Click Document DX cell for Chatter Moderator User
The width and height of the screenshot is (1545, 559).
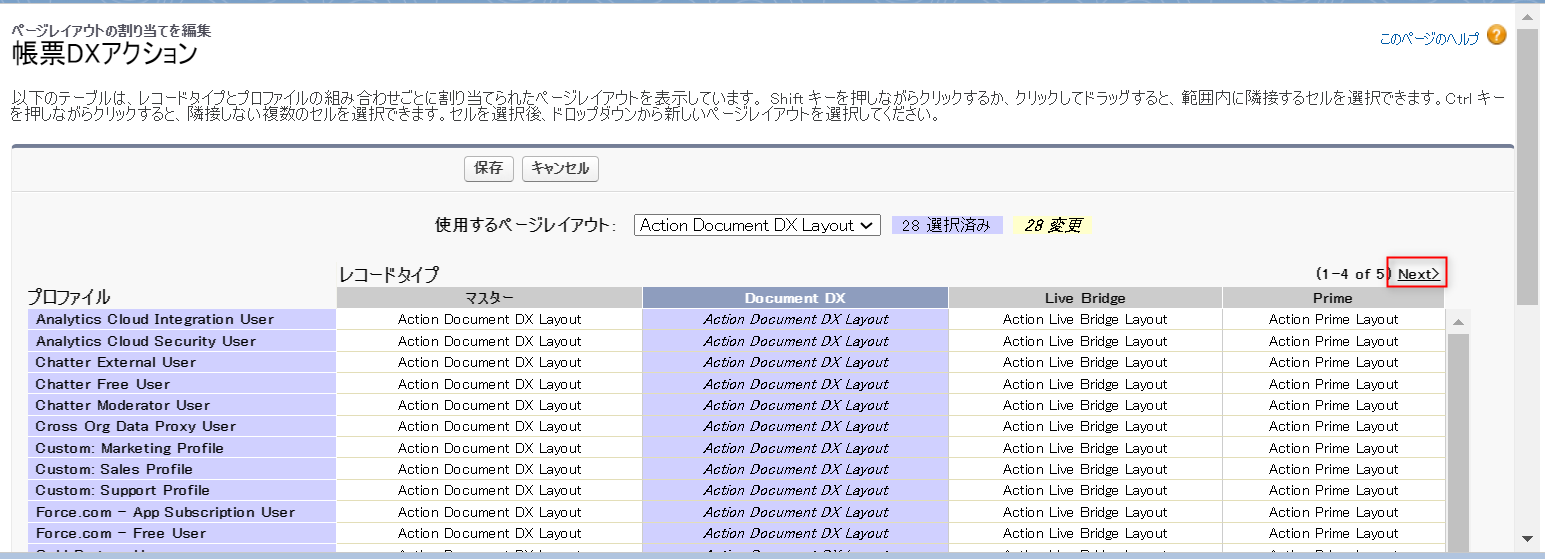tap(795, 405)
